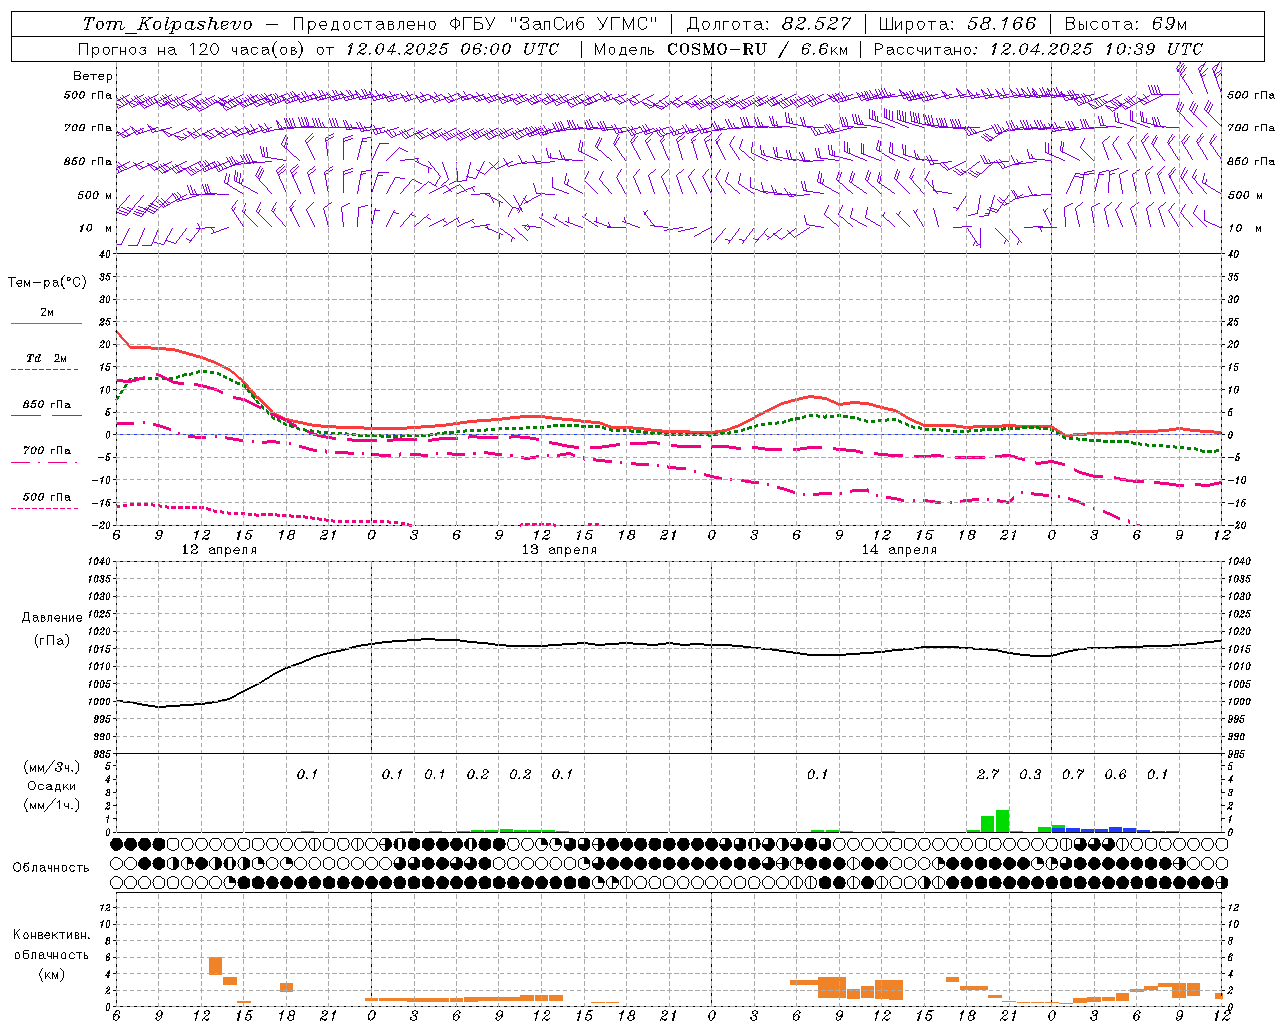The width and height of the screenshot is (1280, 1024).
Task: Click "Рассчитано: 12.04.2025 10:39 UTC" text
Action: 1038,49
